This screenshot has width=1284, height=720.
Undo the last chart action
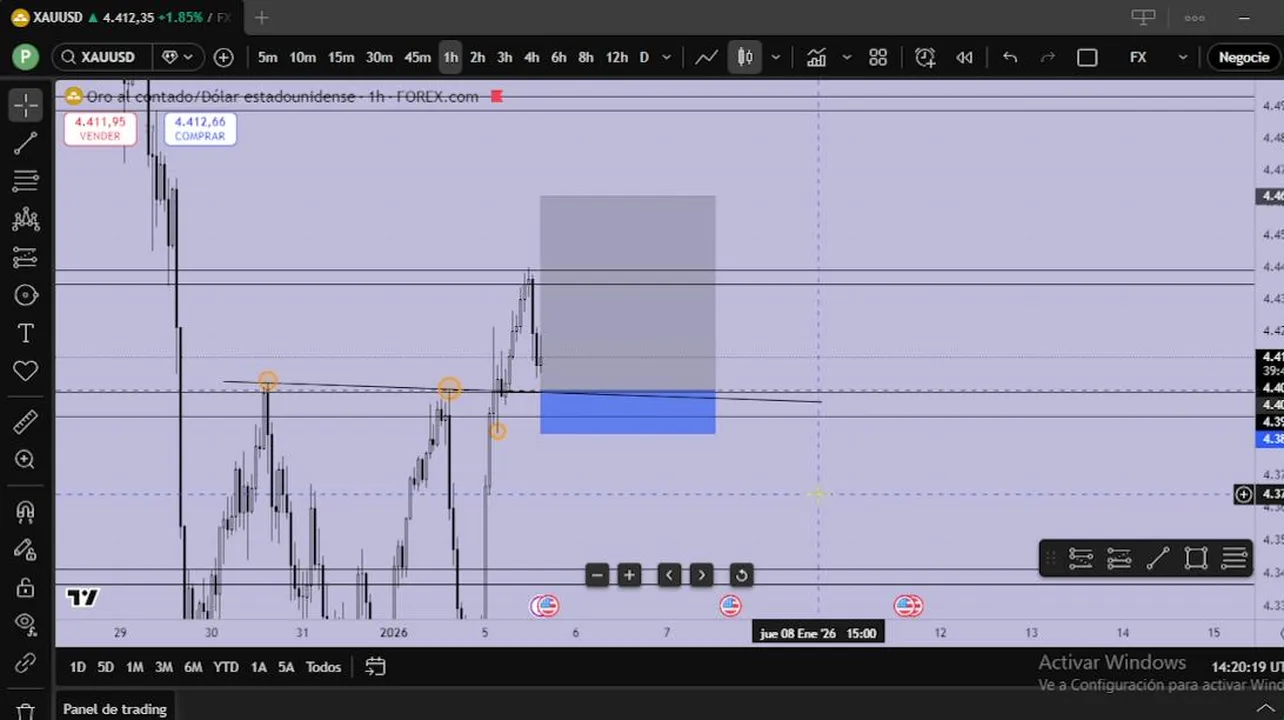tap(1010, 57)
